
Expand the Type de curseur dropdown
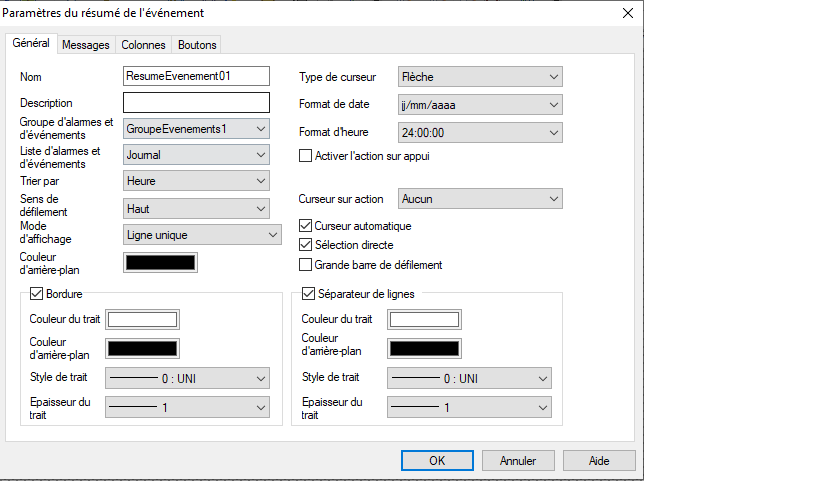click(479, 76)
